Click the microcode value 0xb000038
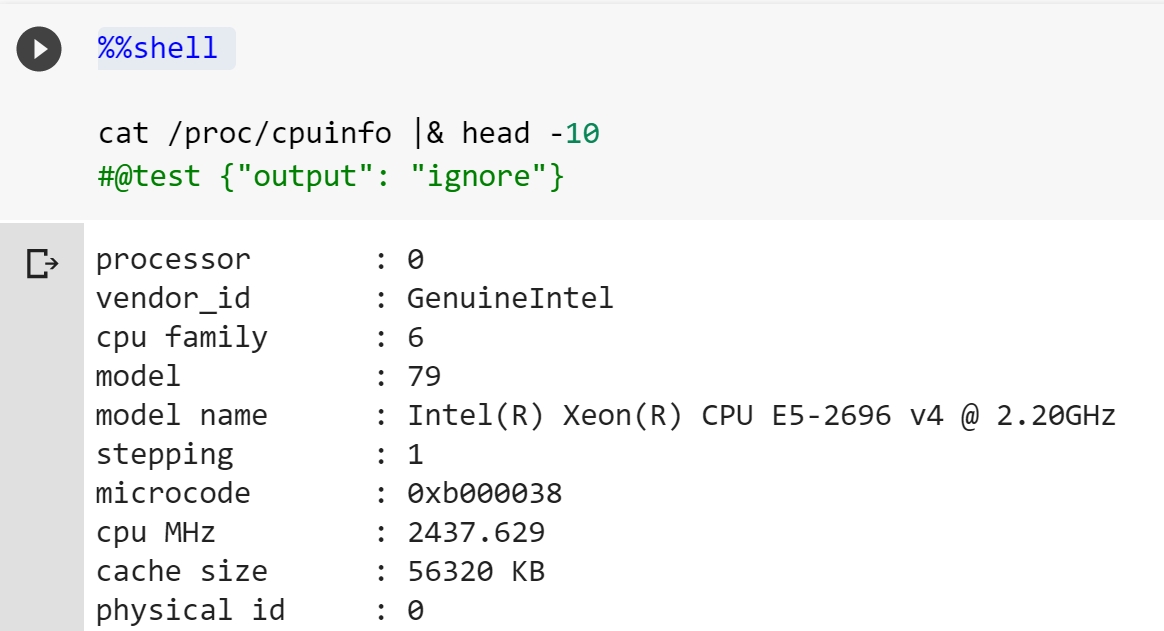 click(x=484, y=494)
